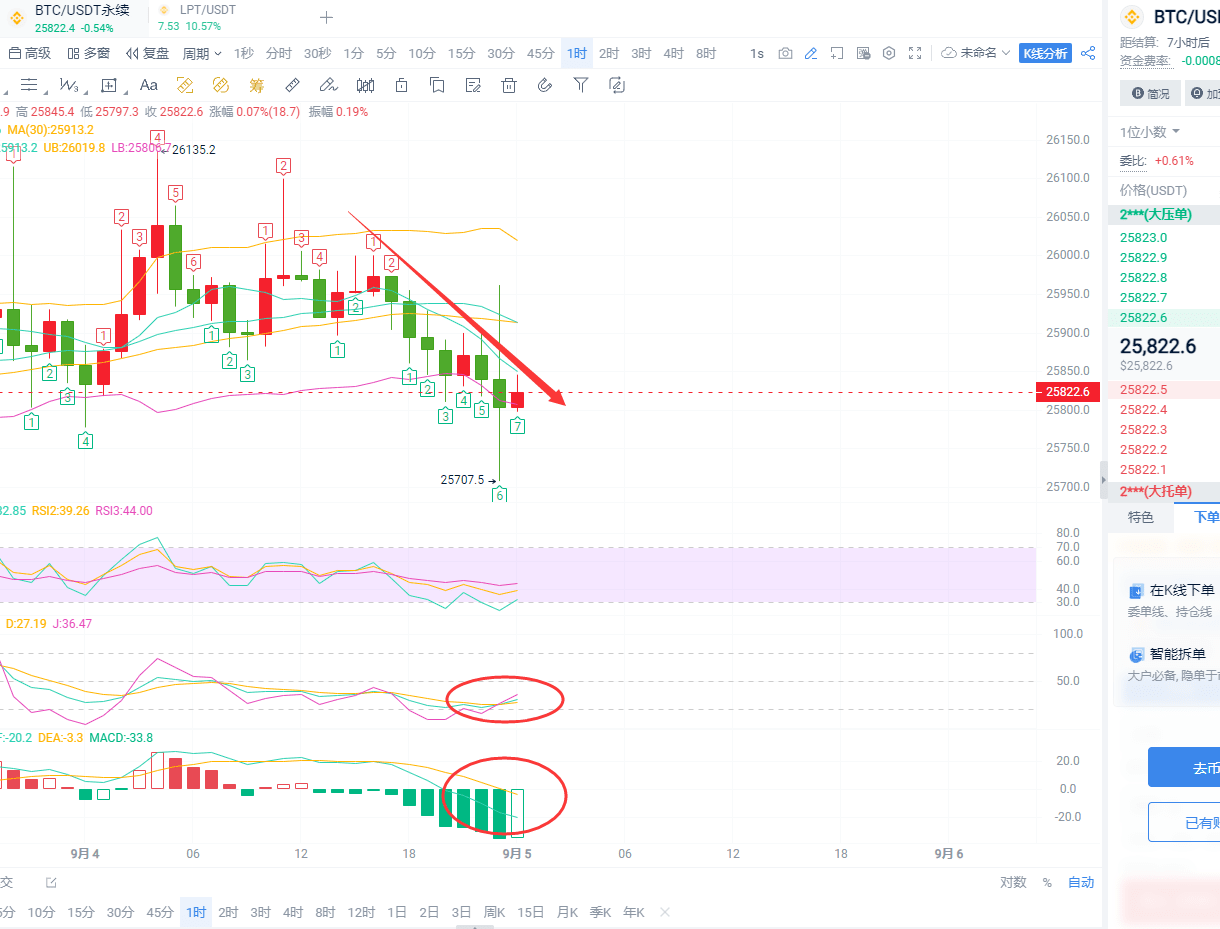Click the magnet snap icon

545,85
